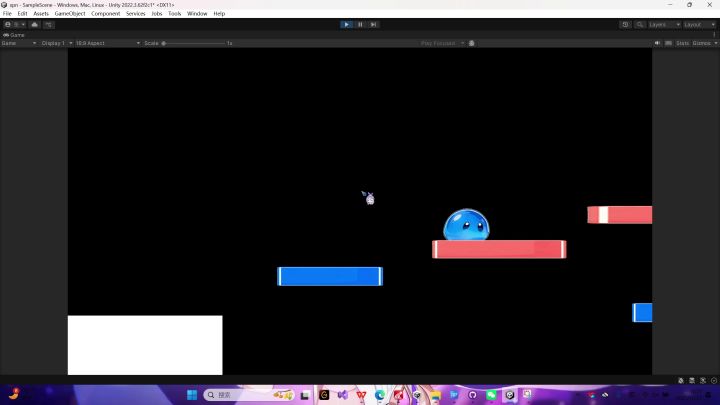Open Task View on the taskbar
The height and width of the screenshot is (405, 720).
click(x=305, y=395)
